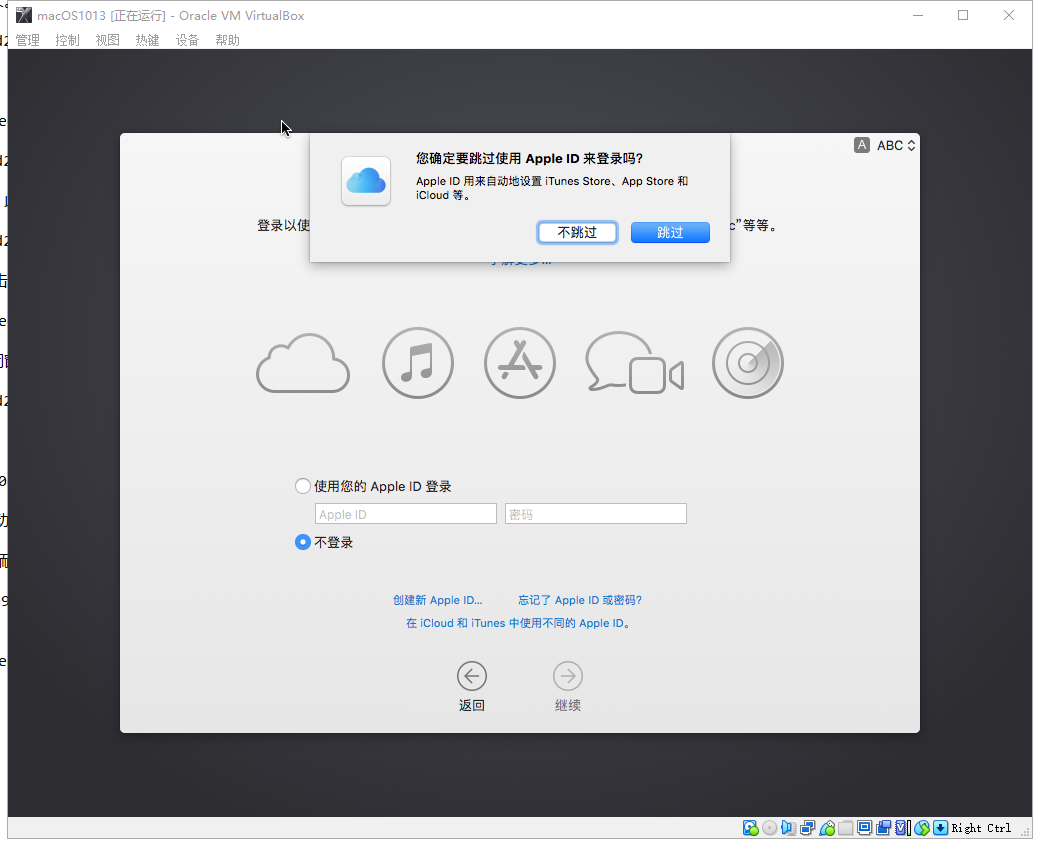This screenshot has width=1040, height=846.
Task: Click the input source A icon
Action: [862, 145]
